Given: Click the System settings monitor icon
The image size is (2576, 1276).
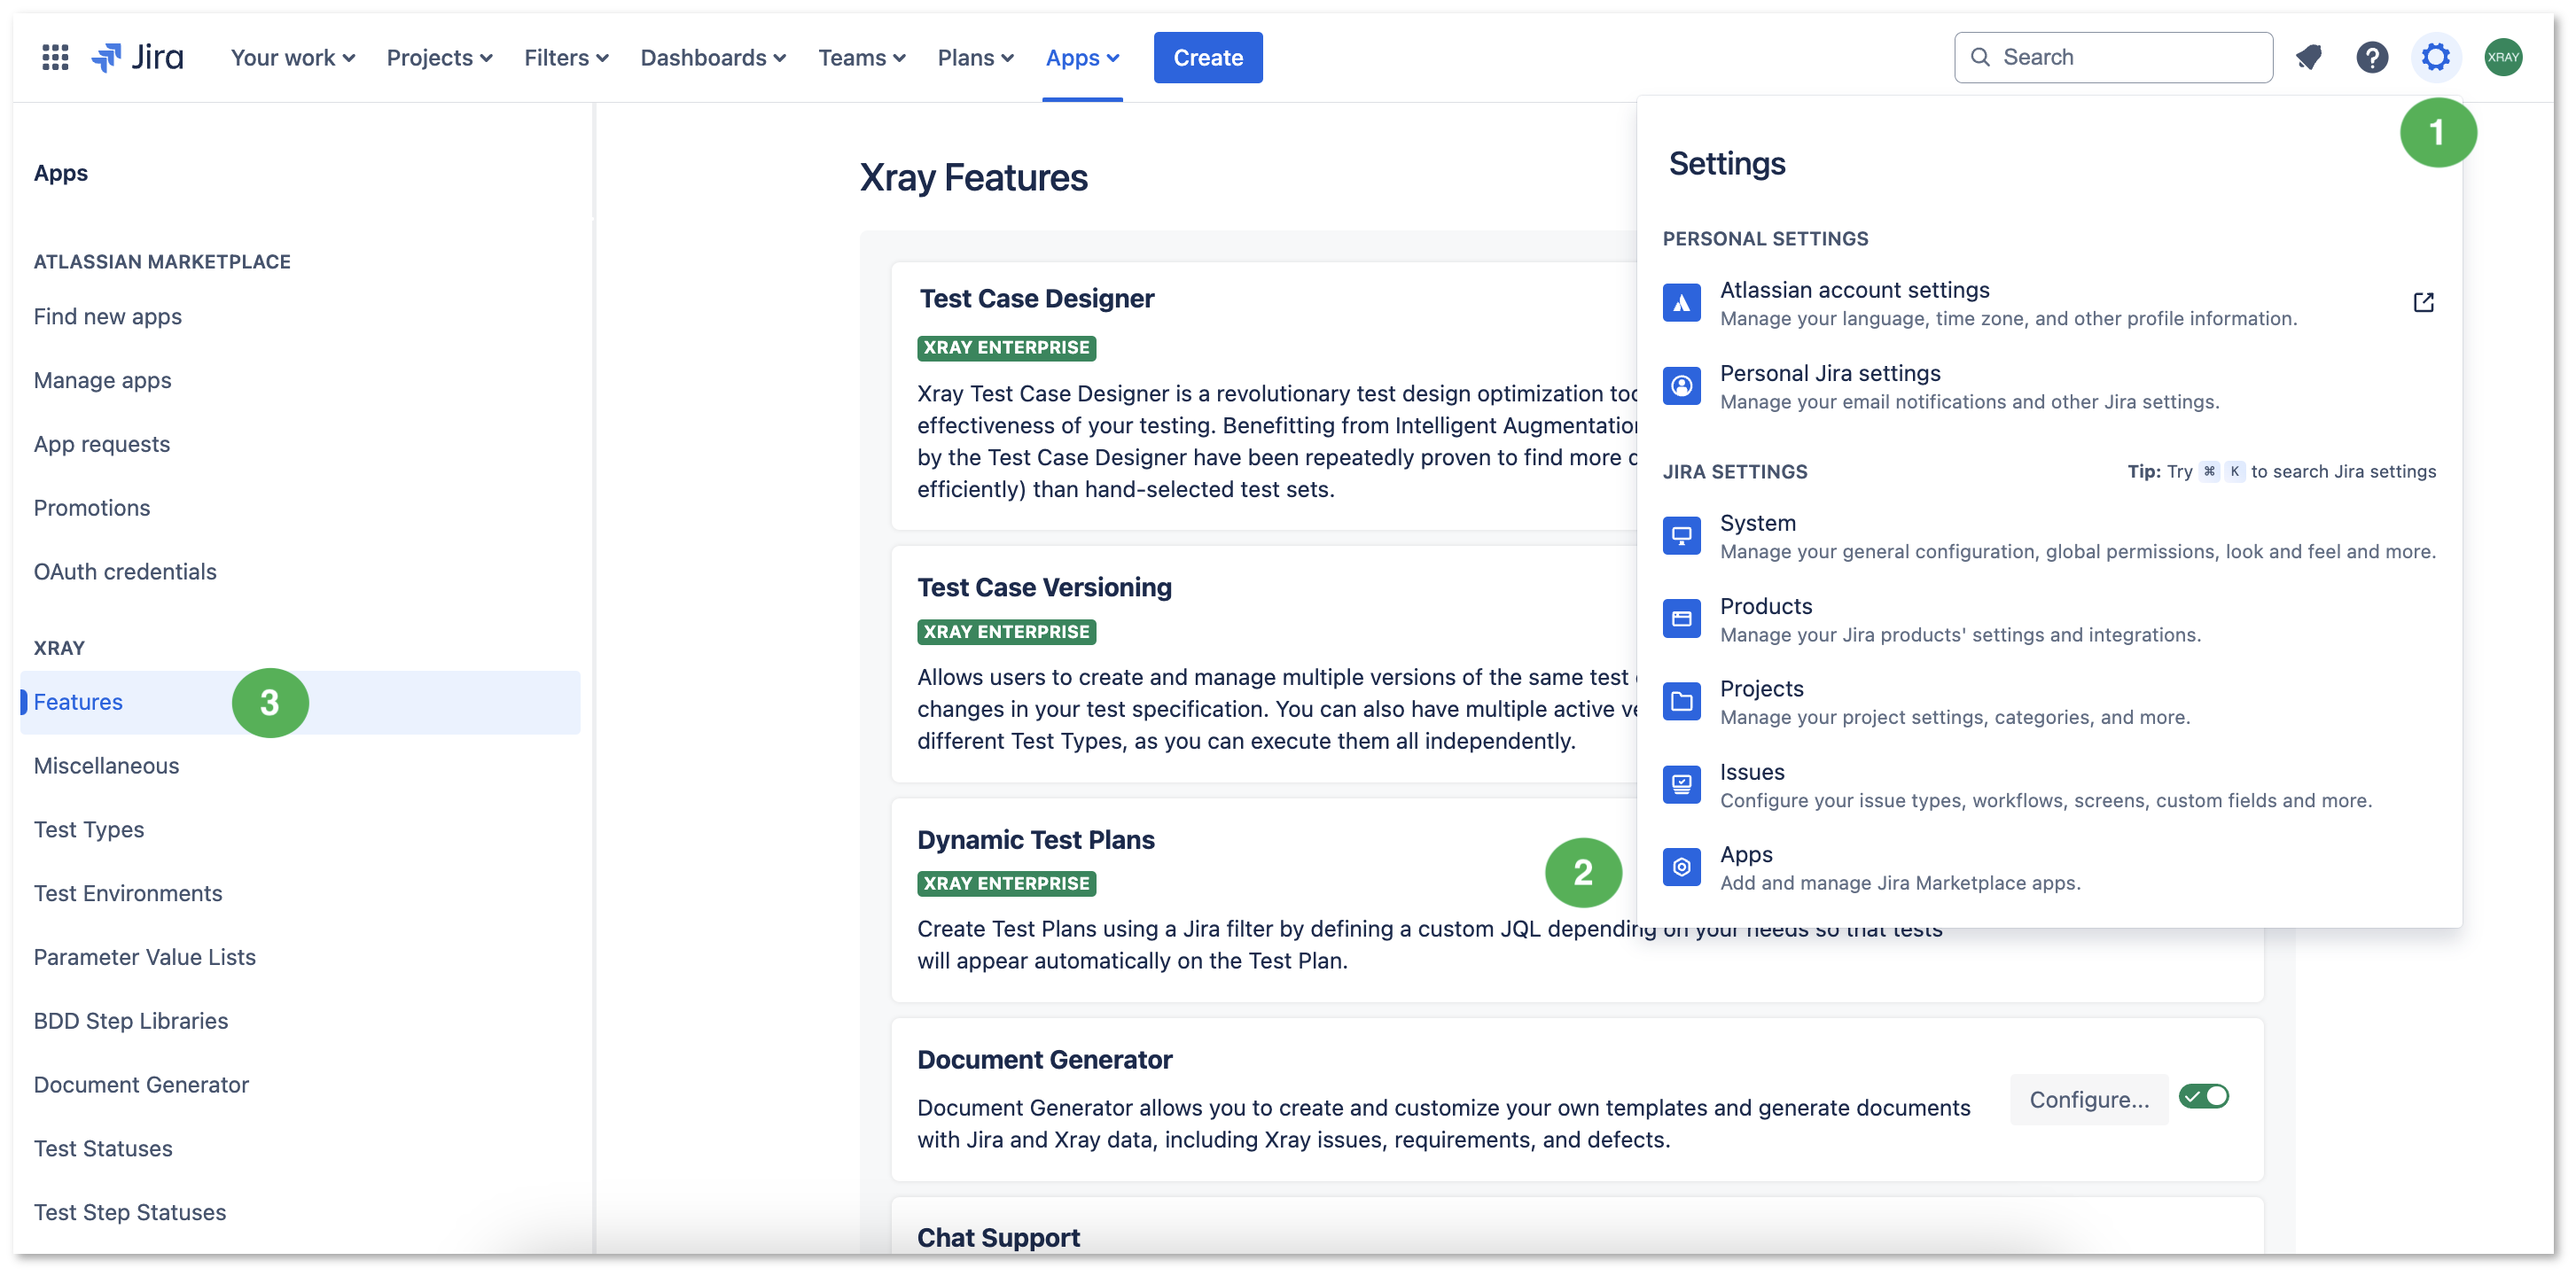Looking at the screenshot, I should click(1681, 535).
